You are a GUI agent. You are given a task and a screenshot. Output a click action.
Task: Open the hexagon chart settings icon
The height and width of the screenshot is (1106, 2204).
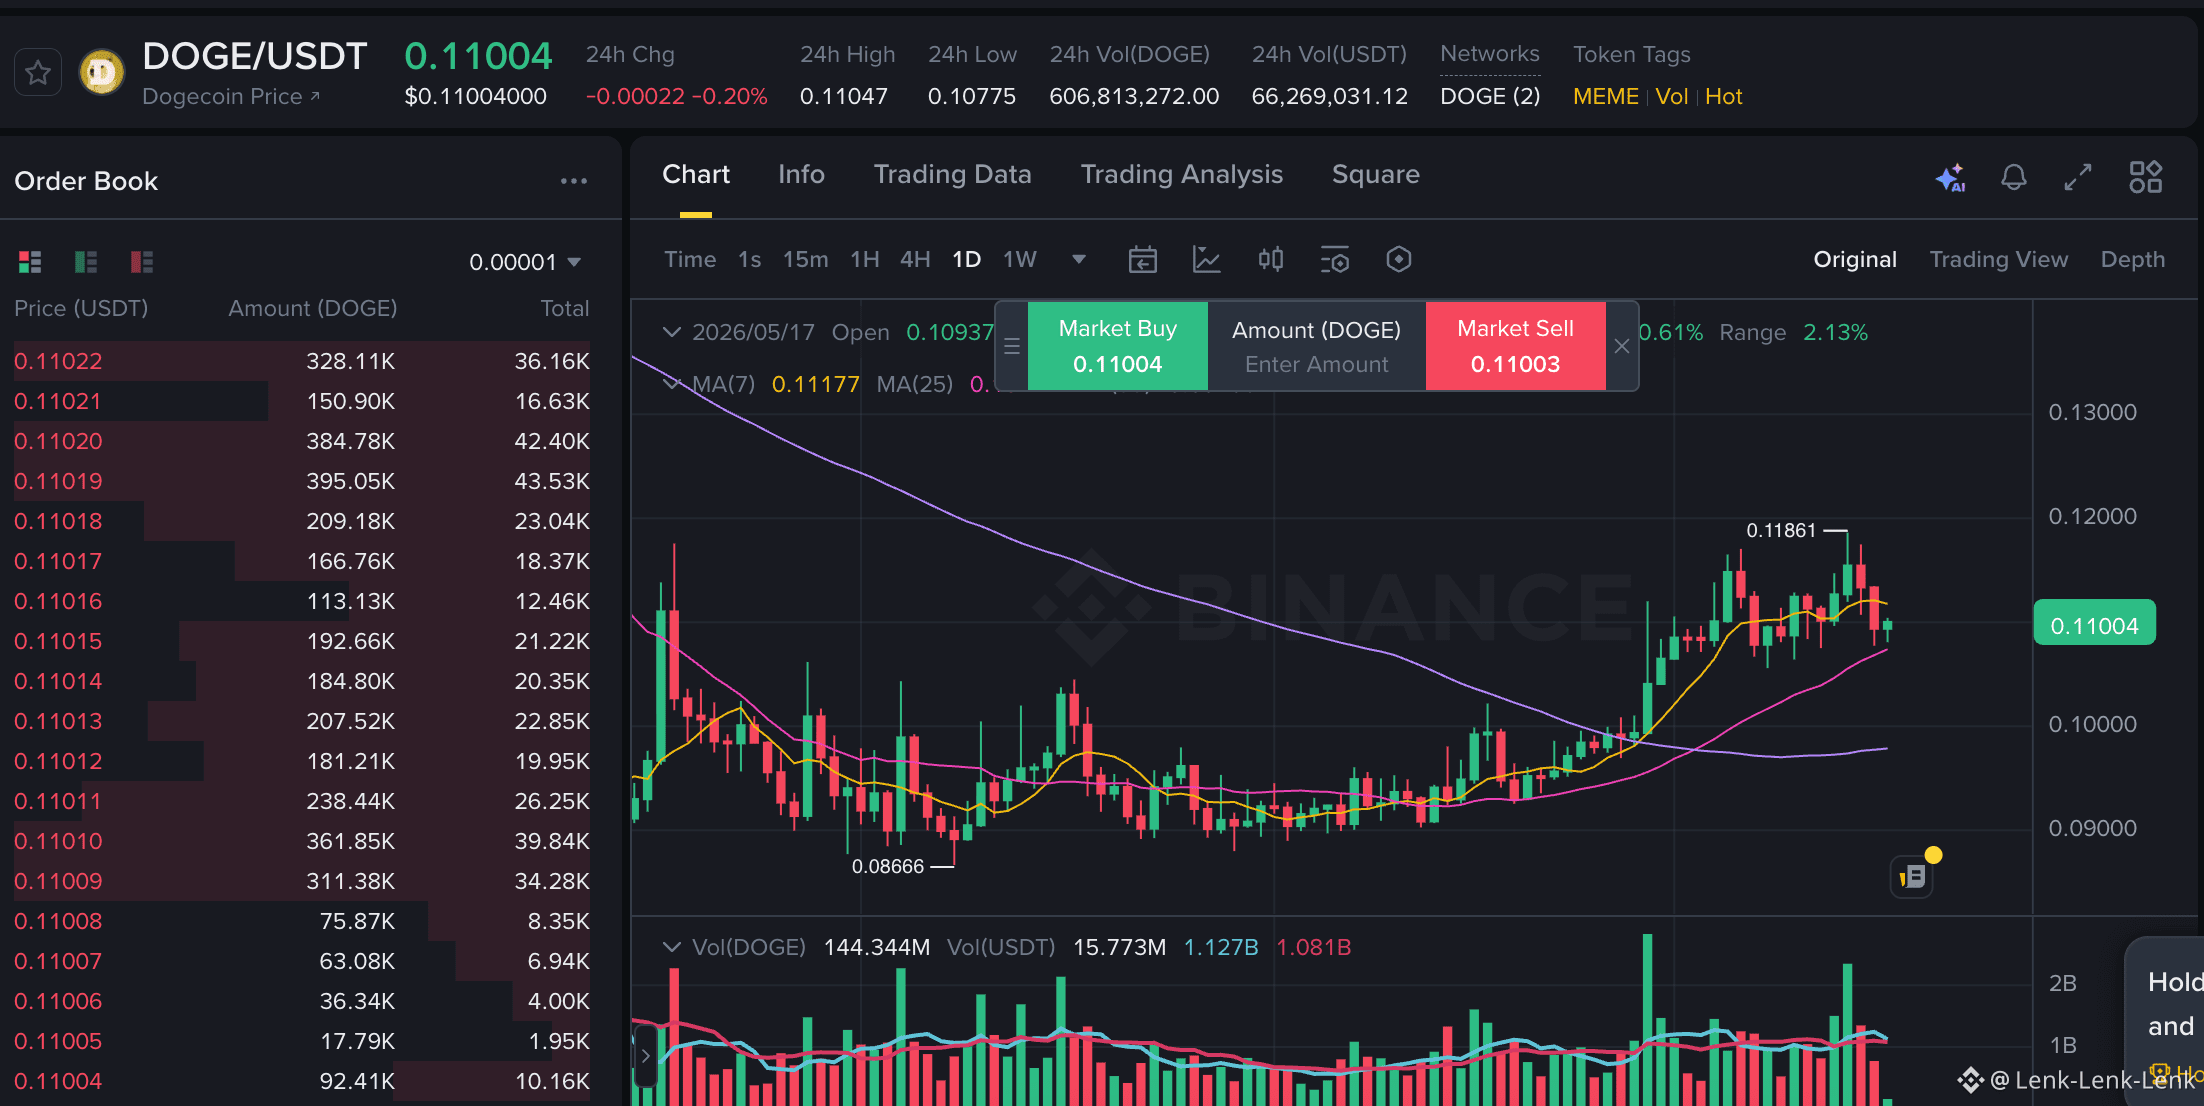pyautogui.click(x=1399, y=260)
